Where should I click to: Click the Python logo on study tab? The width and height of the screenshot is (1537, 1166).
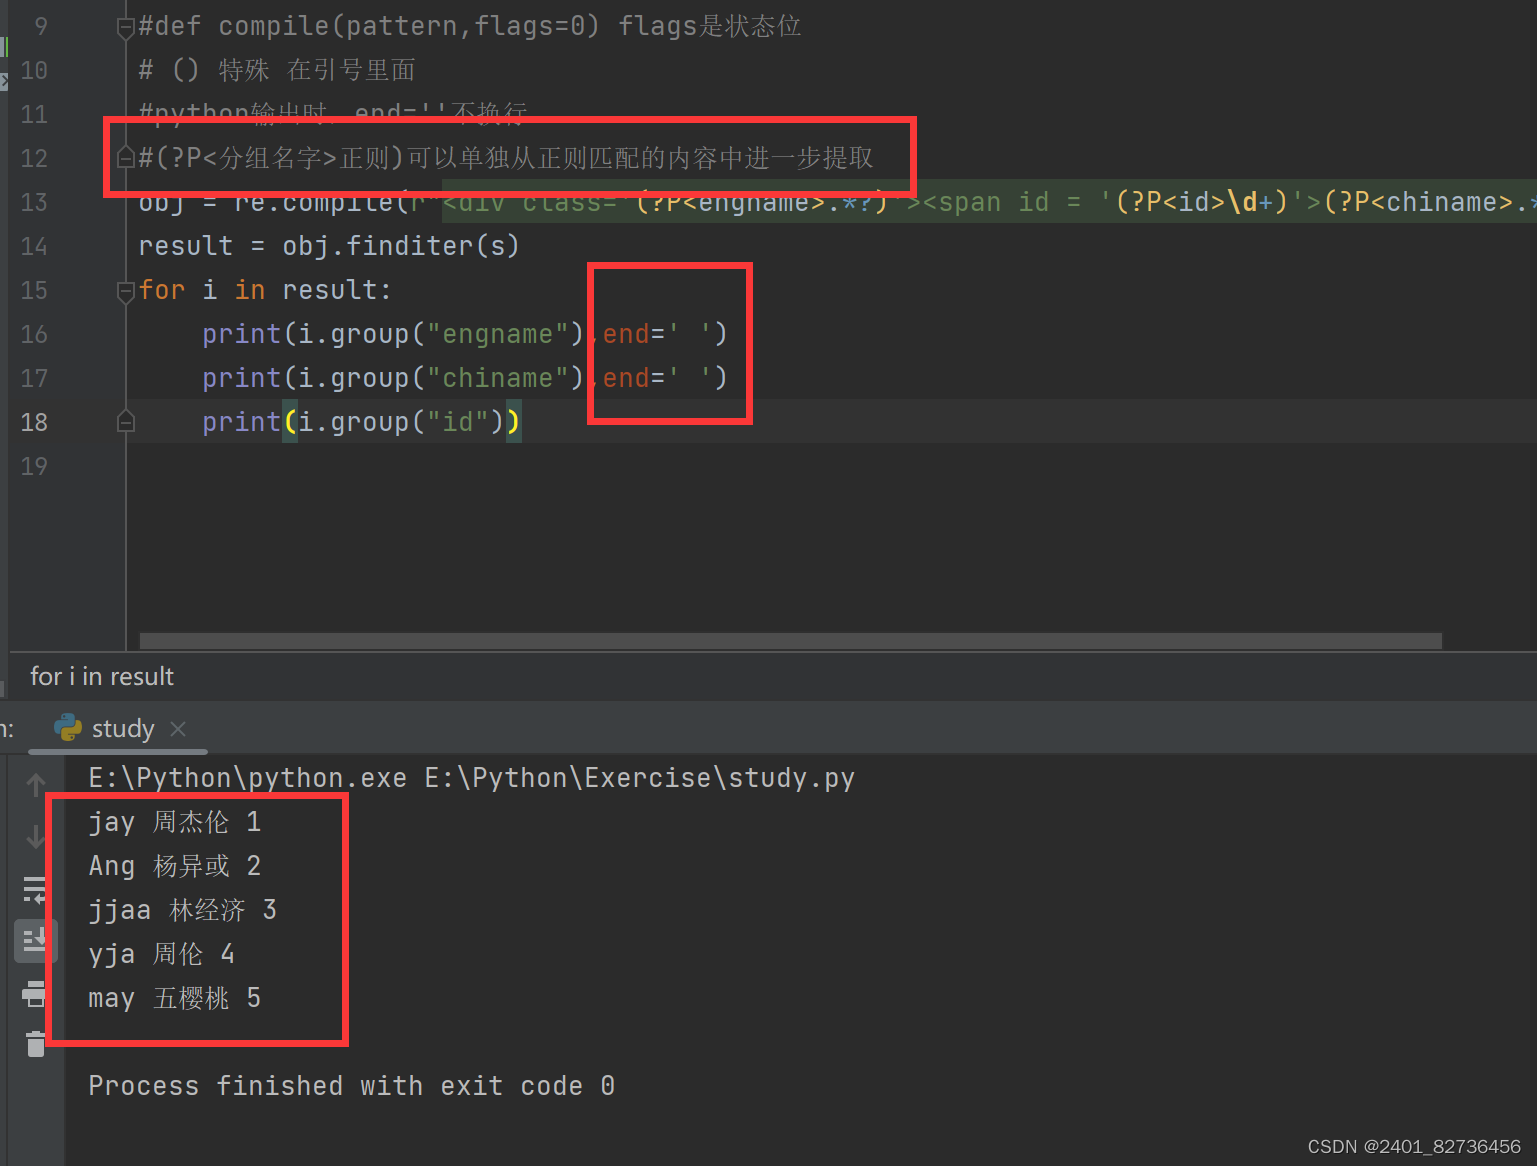(x=68, y=727)
